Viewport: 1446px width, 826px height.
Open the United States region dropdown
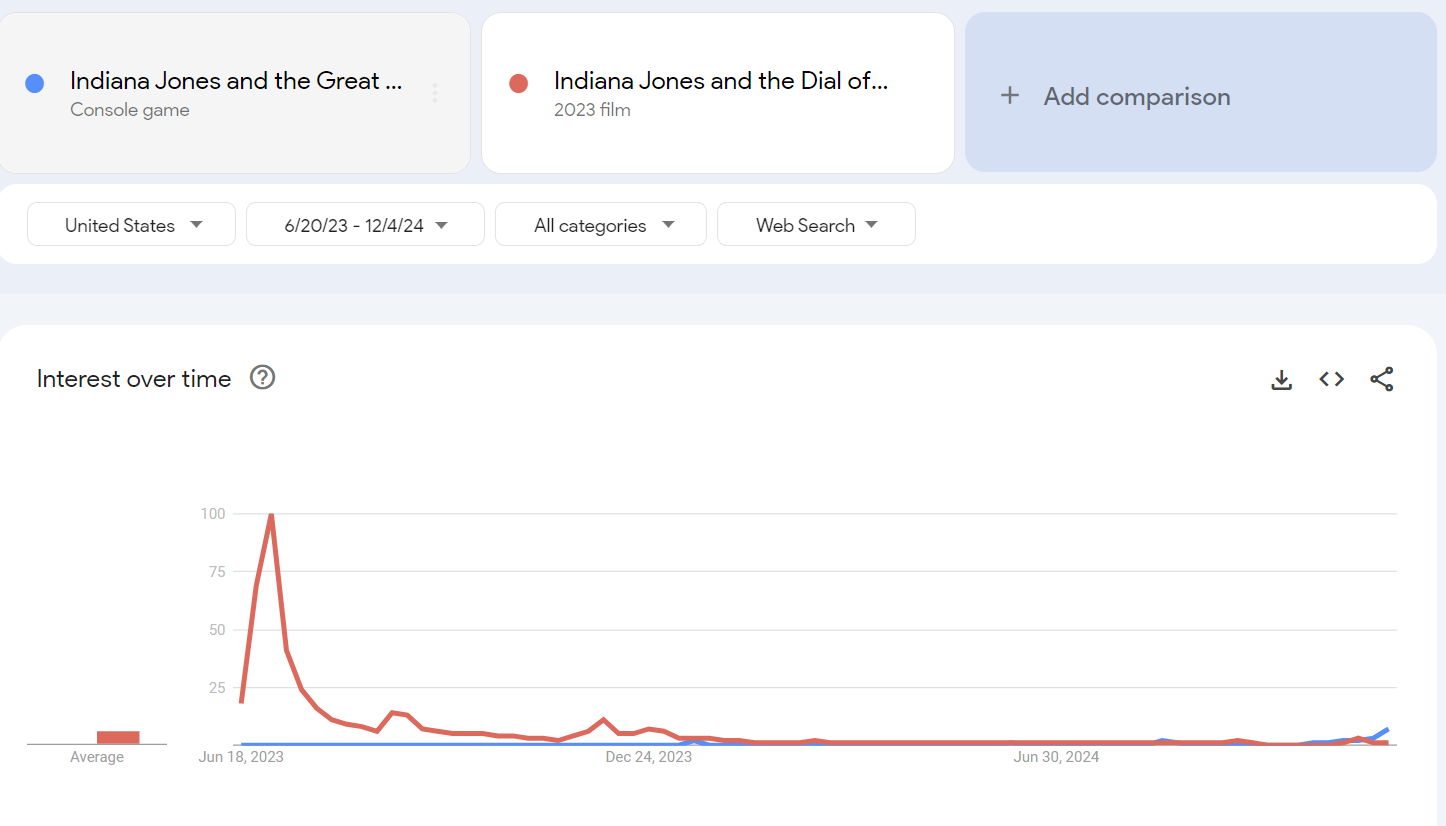click(x=131, y=224)
